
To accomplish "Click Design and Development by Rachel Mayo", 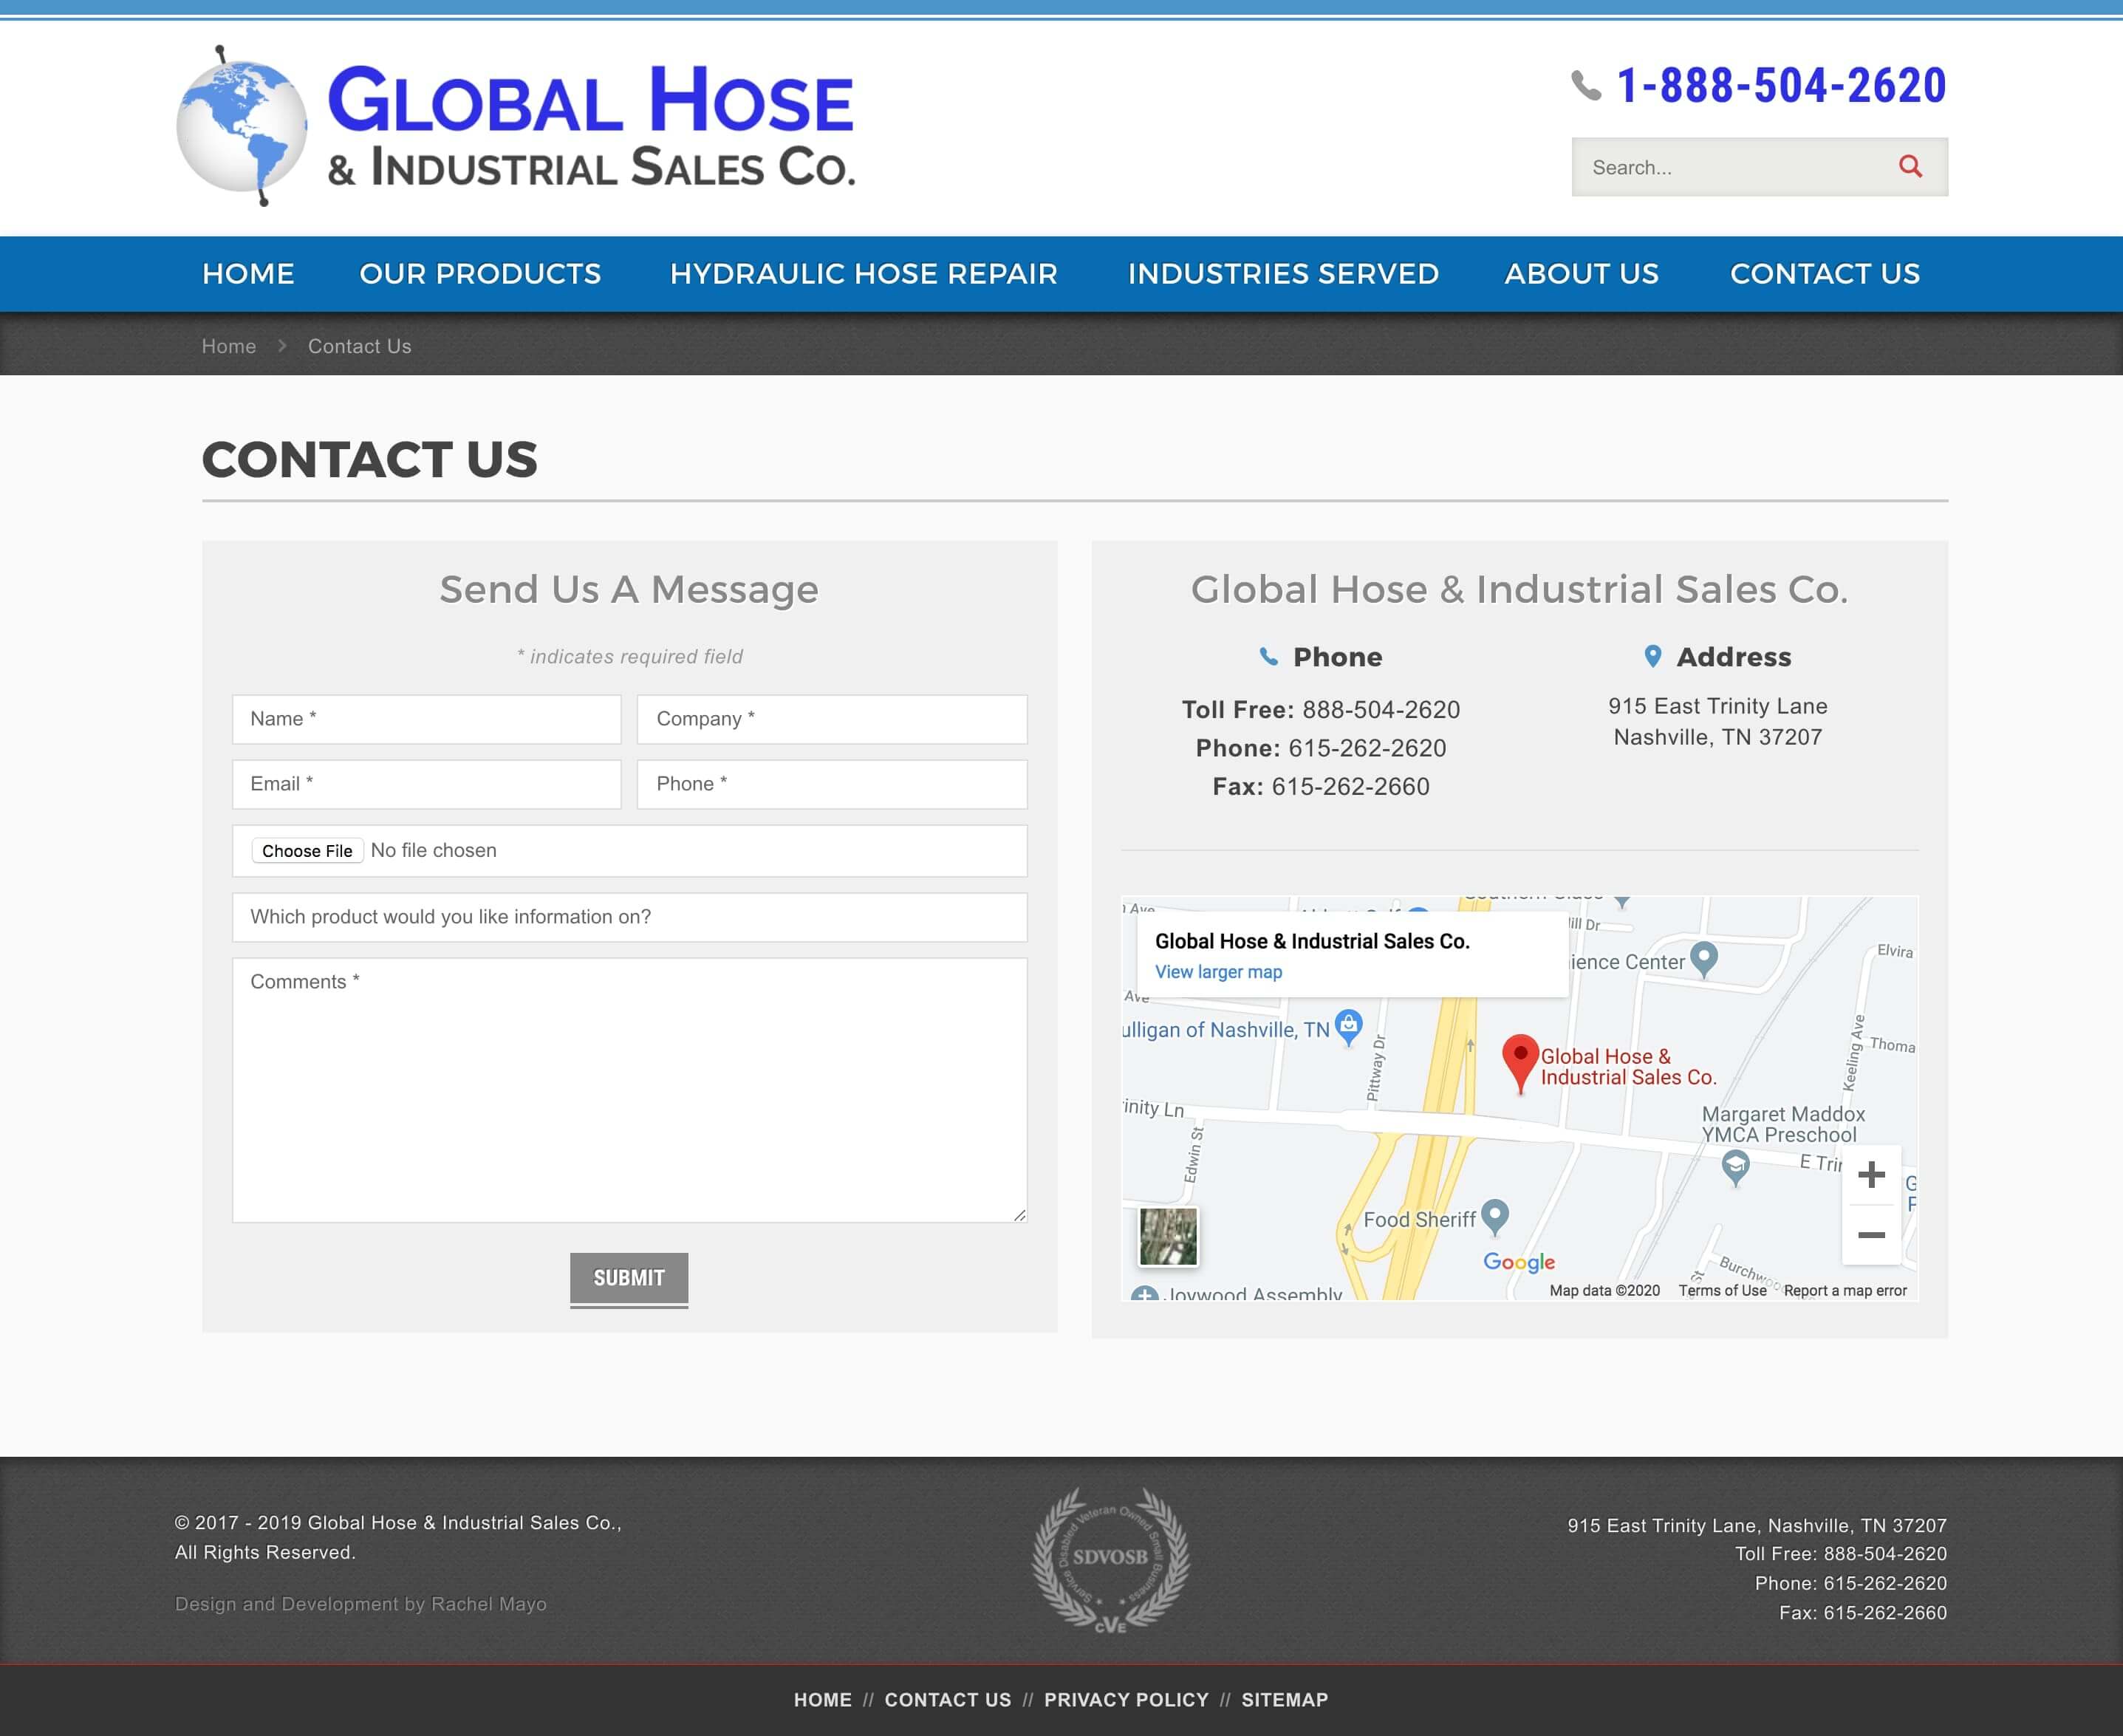I will (361, 1604).
